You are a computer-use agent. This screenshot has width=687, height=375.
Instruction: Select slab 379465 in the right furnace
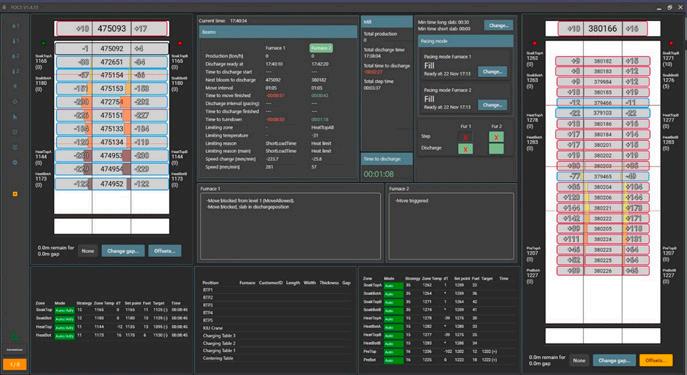point(603,177)
